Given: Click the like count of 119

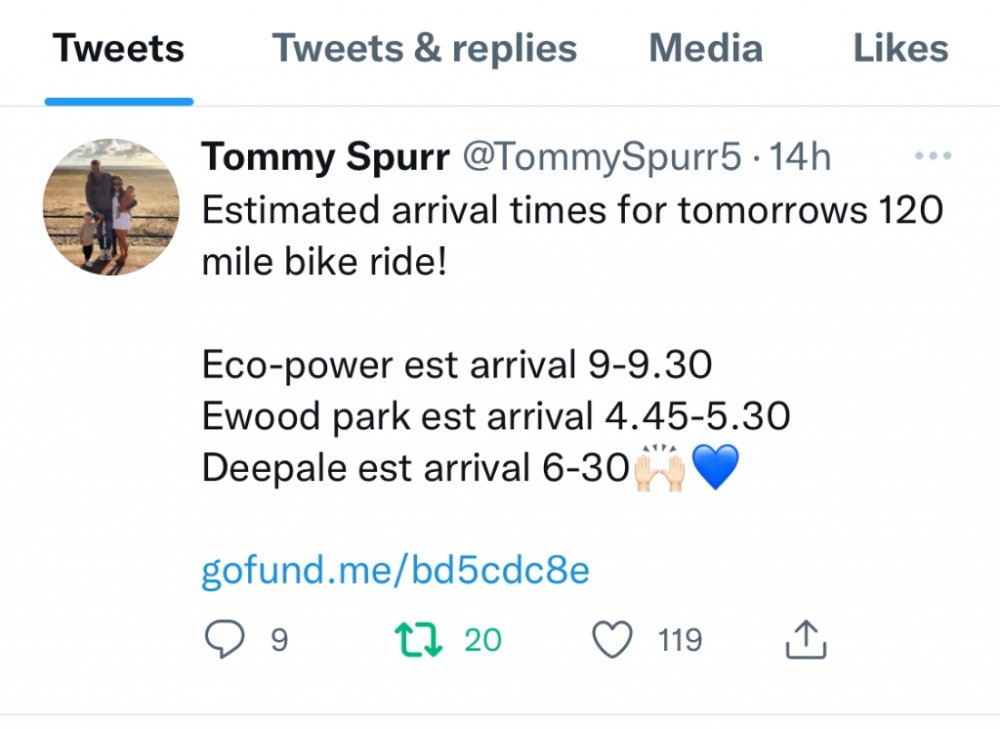Looking at the screenshot, I should pyautogui.click(x=680, y=640).
